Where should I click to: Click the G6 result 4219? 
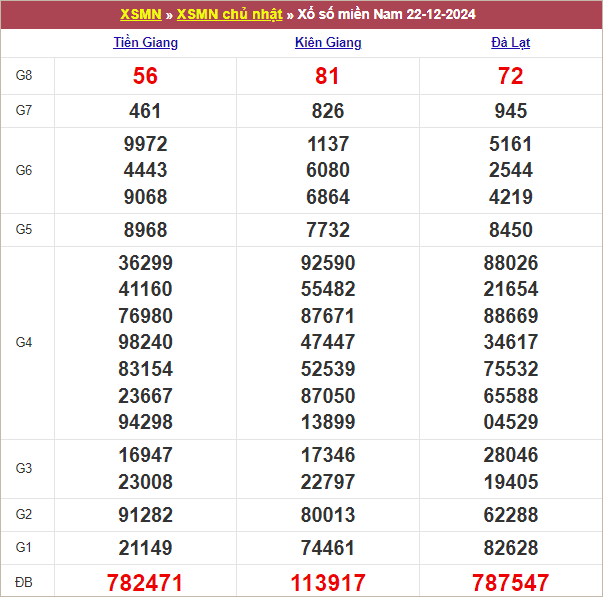(x=510, y=197)
